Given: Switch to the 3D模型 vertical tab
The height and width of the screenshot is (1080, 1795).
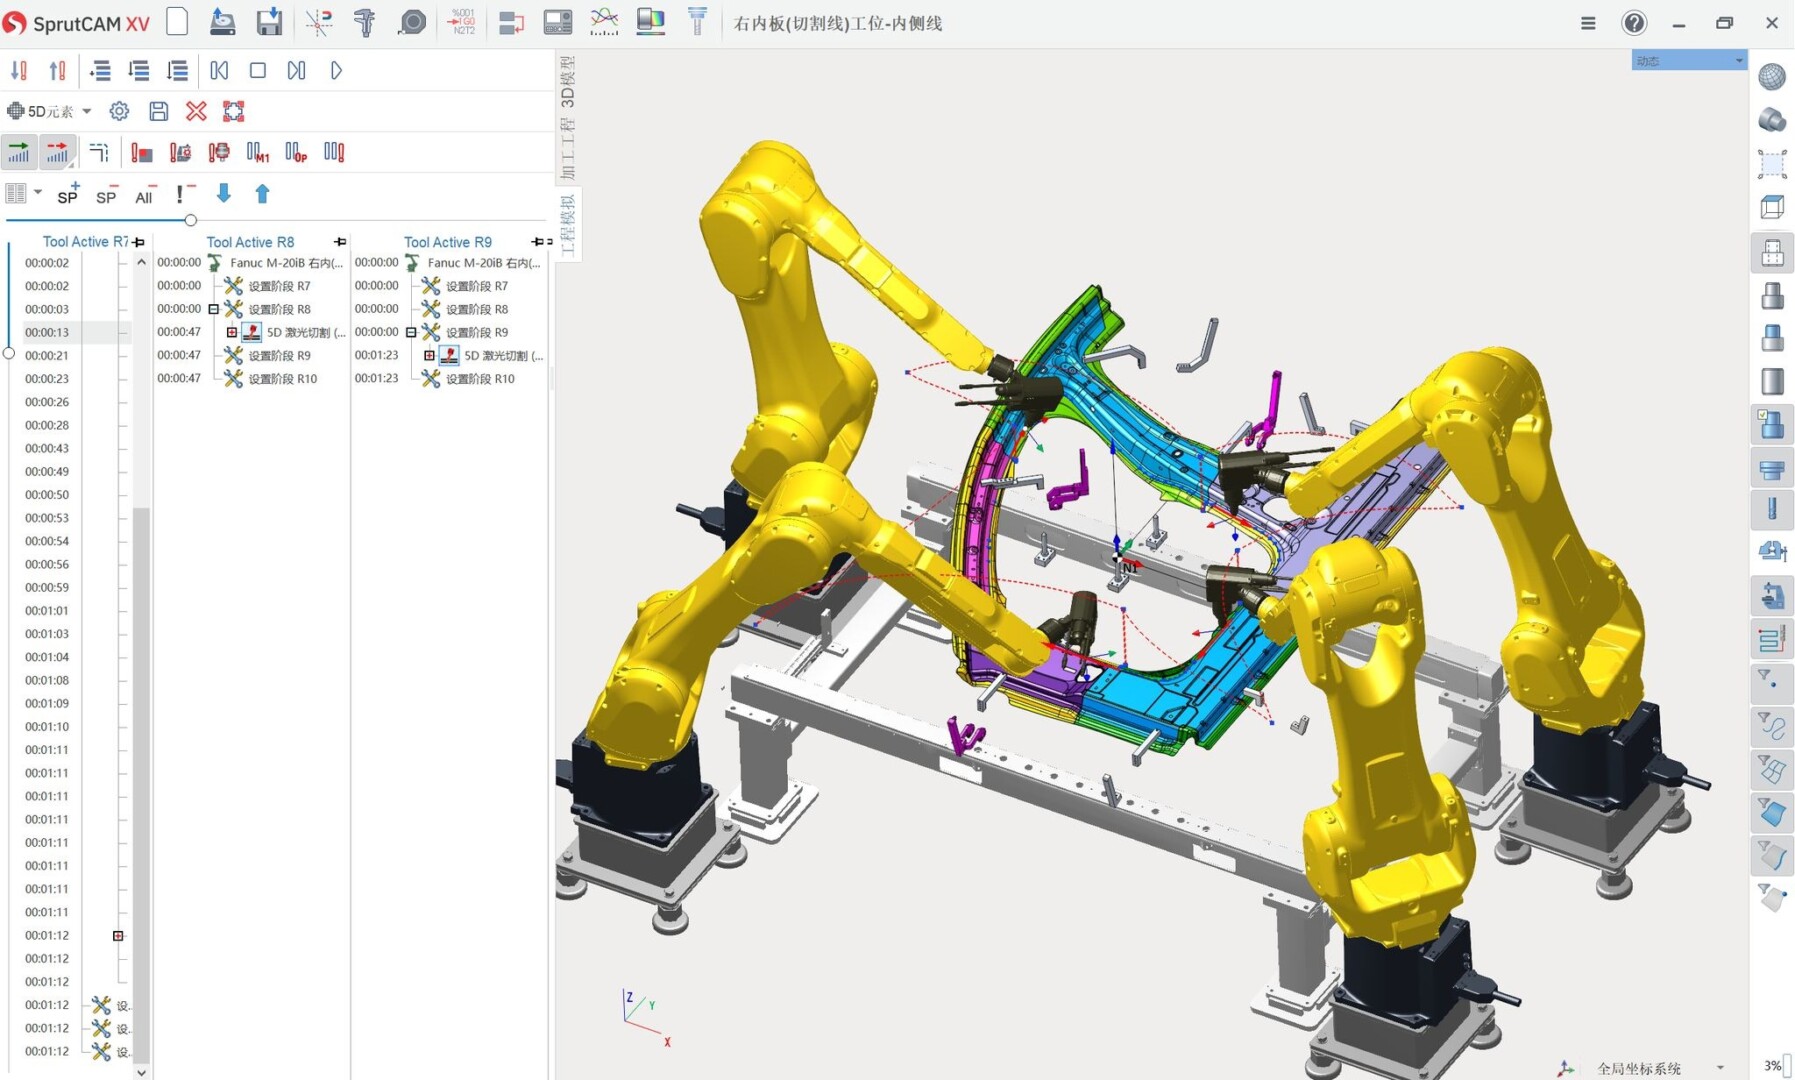Looking at the screenshot, I should tap(567, 82).
